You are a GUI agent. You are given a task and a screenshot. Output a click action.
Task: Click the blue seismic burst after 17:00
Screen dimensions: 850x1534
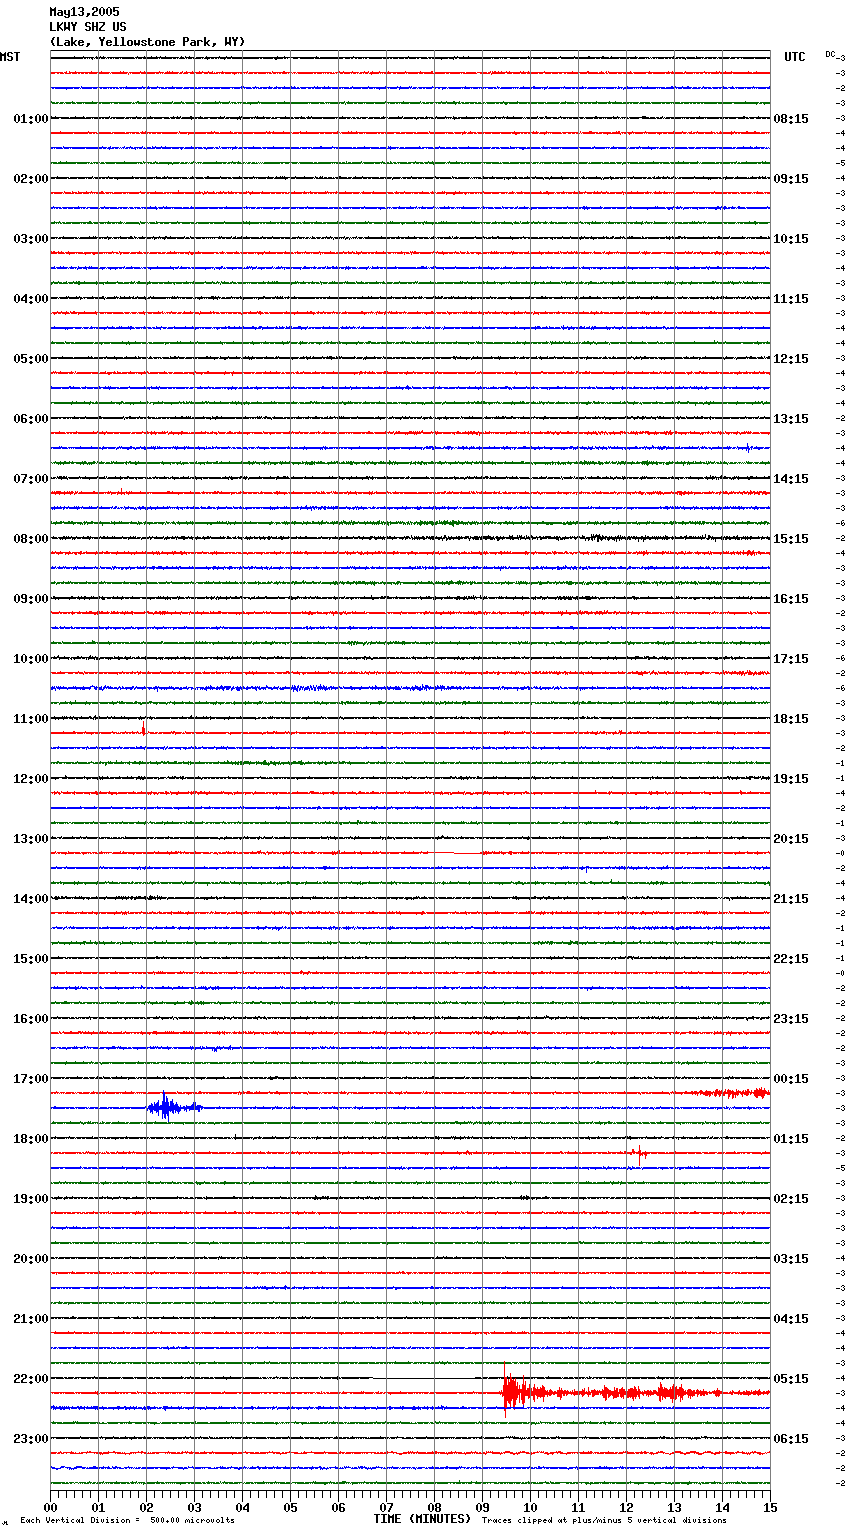[x=168, y=1107]
